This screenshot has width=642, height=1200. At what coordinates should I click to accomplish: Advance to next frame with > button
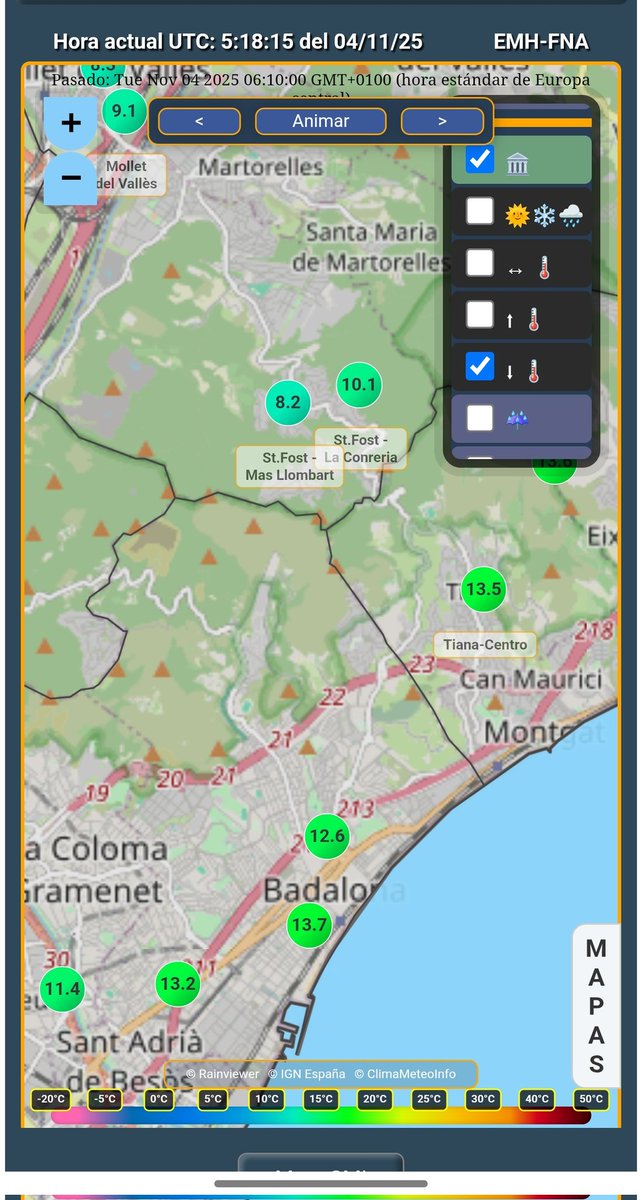point(442,121)
